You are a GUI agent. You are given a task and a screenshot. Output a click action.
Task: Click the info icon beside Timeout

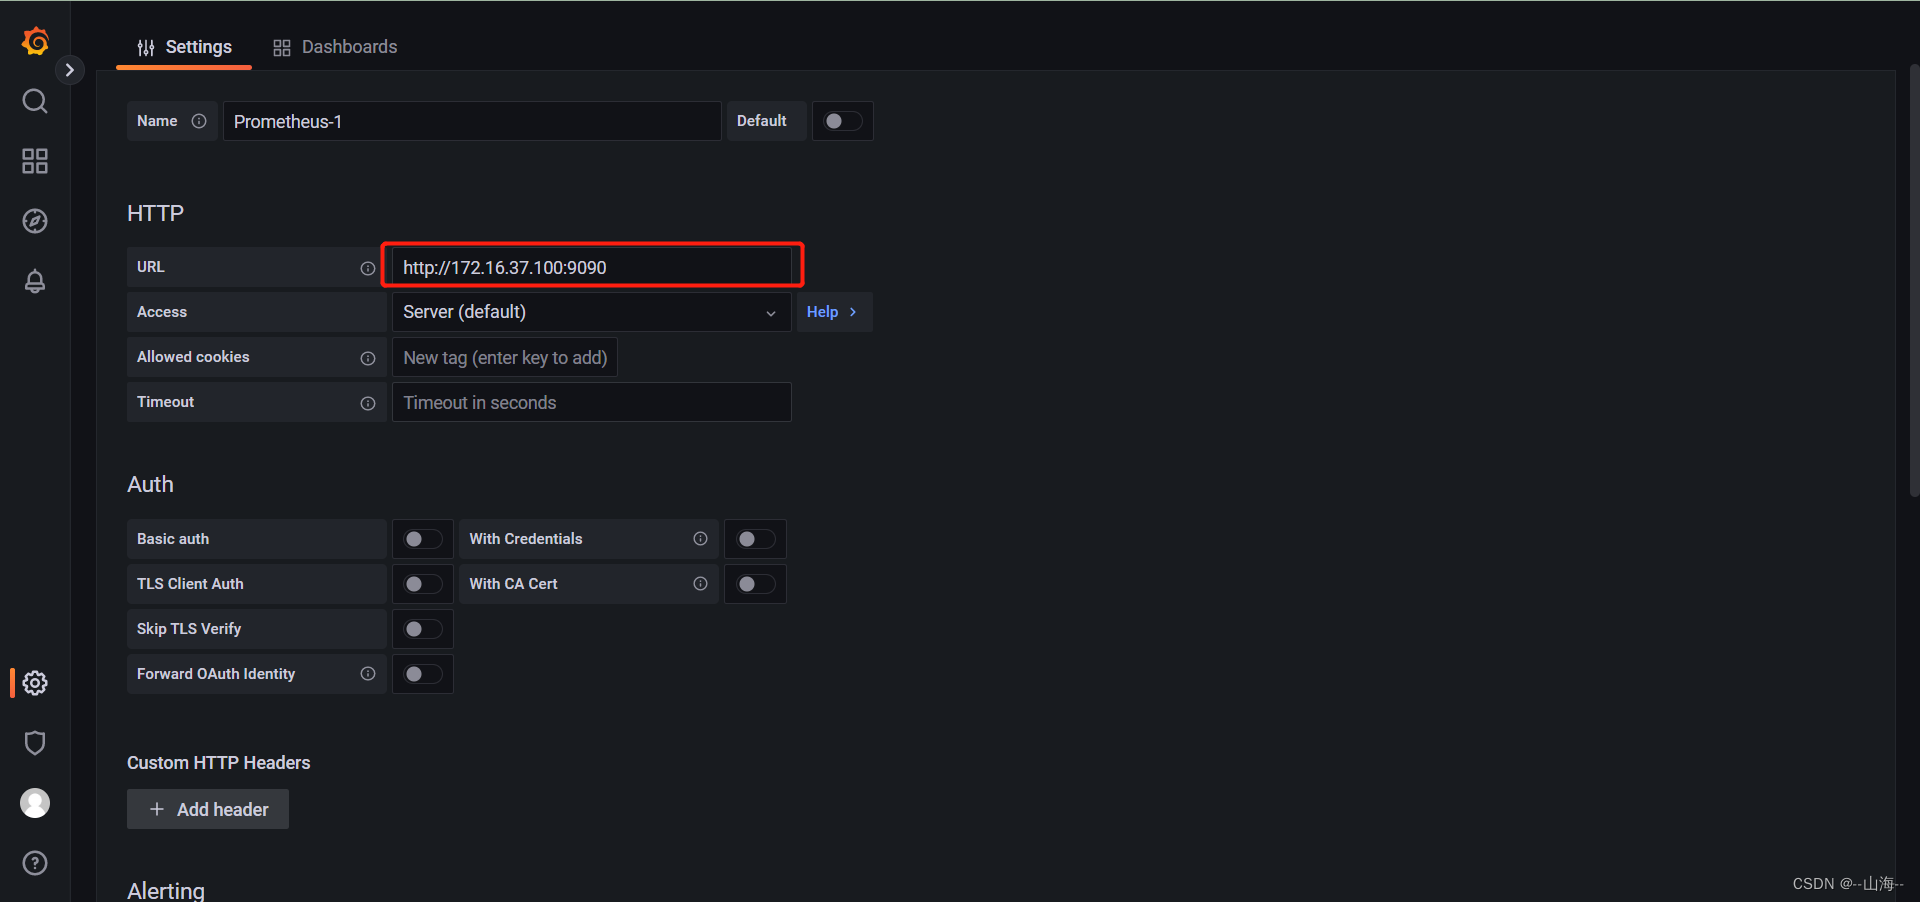[x=368, y=403]
